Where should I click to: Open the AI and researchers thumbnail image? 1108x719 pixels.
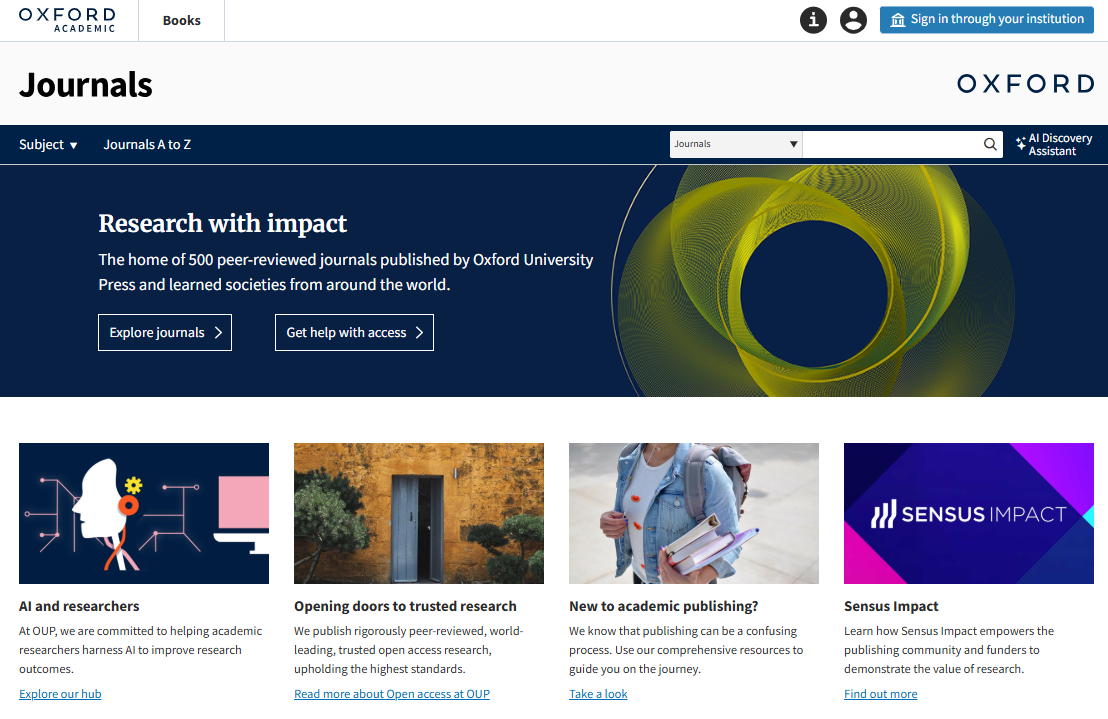point(144,513)
